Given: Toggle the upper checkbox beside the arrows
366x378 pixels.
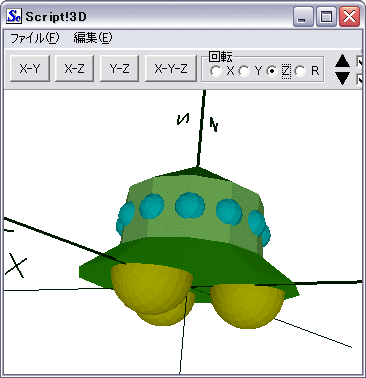Looking at the screenshot, I should click(360, 62).
